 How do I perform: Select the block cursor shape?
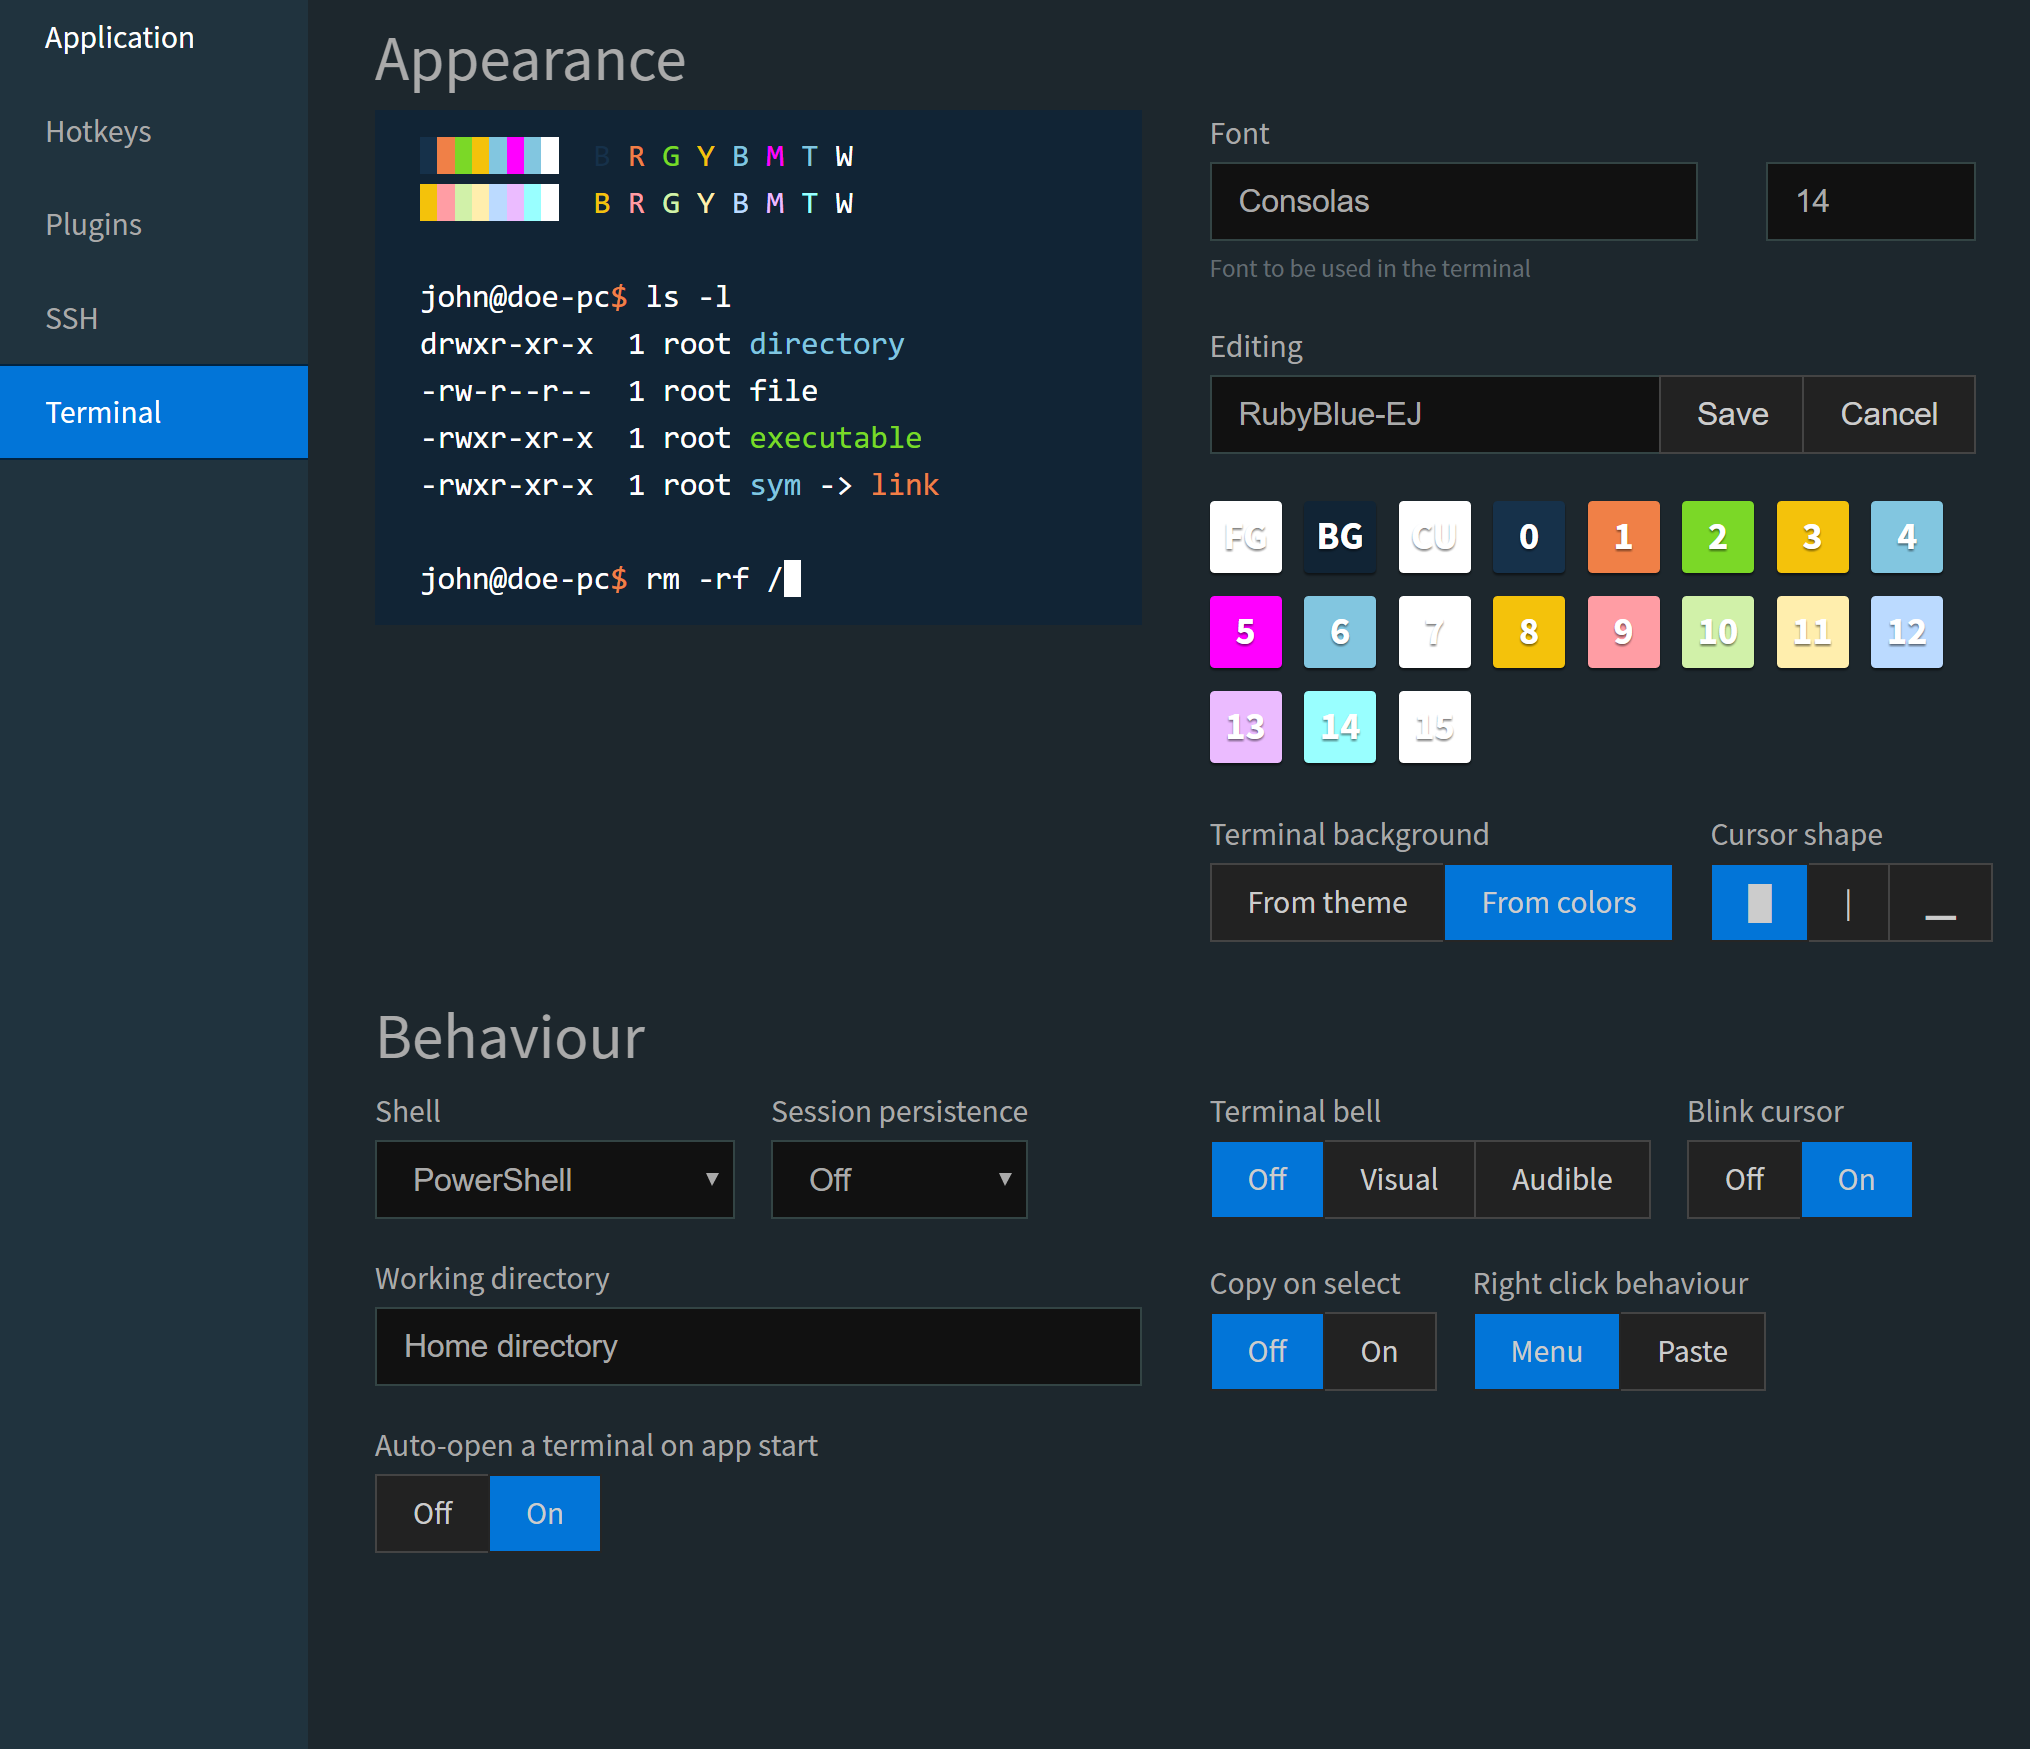(x=1759, y=903)
